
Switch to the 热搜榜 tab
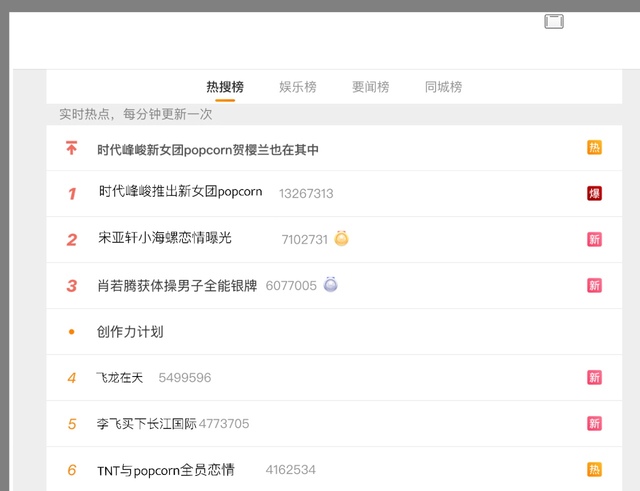(225, 87)
